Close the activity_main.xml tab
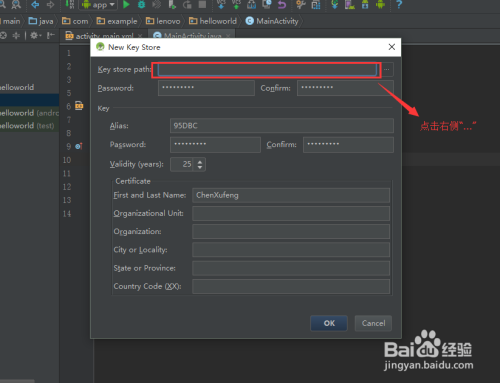The width and height of the screenshot is (500, 383). coord(140,36)
